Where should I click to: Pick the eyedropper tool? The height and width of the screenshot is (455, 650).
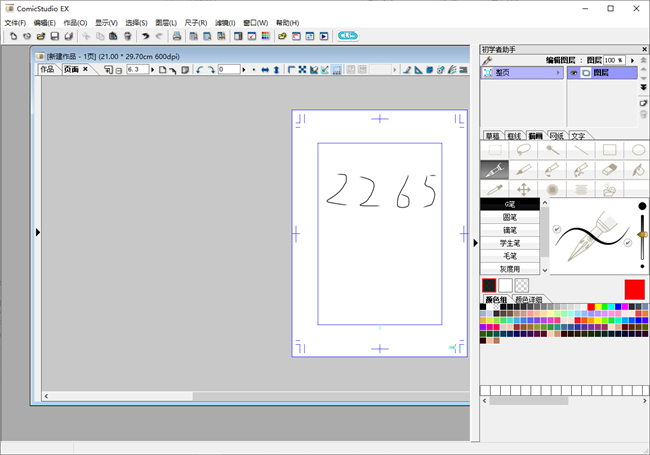tap(493, 189)
